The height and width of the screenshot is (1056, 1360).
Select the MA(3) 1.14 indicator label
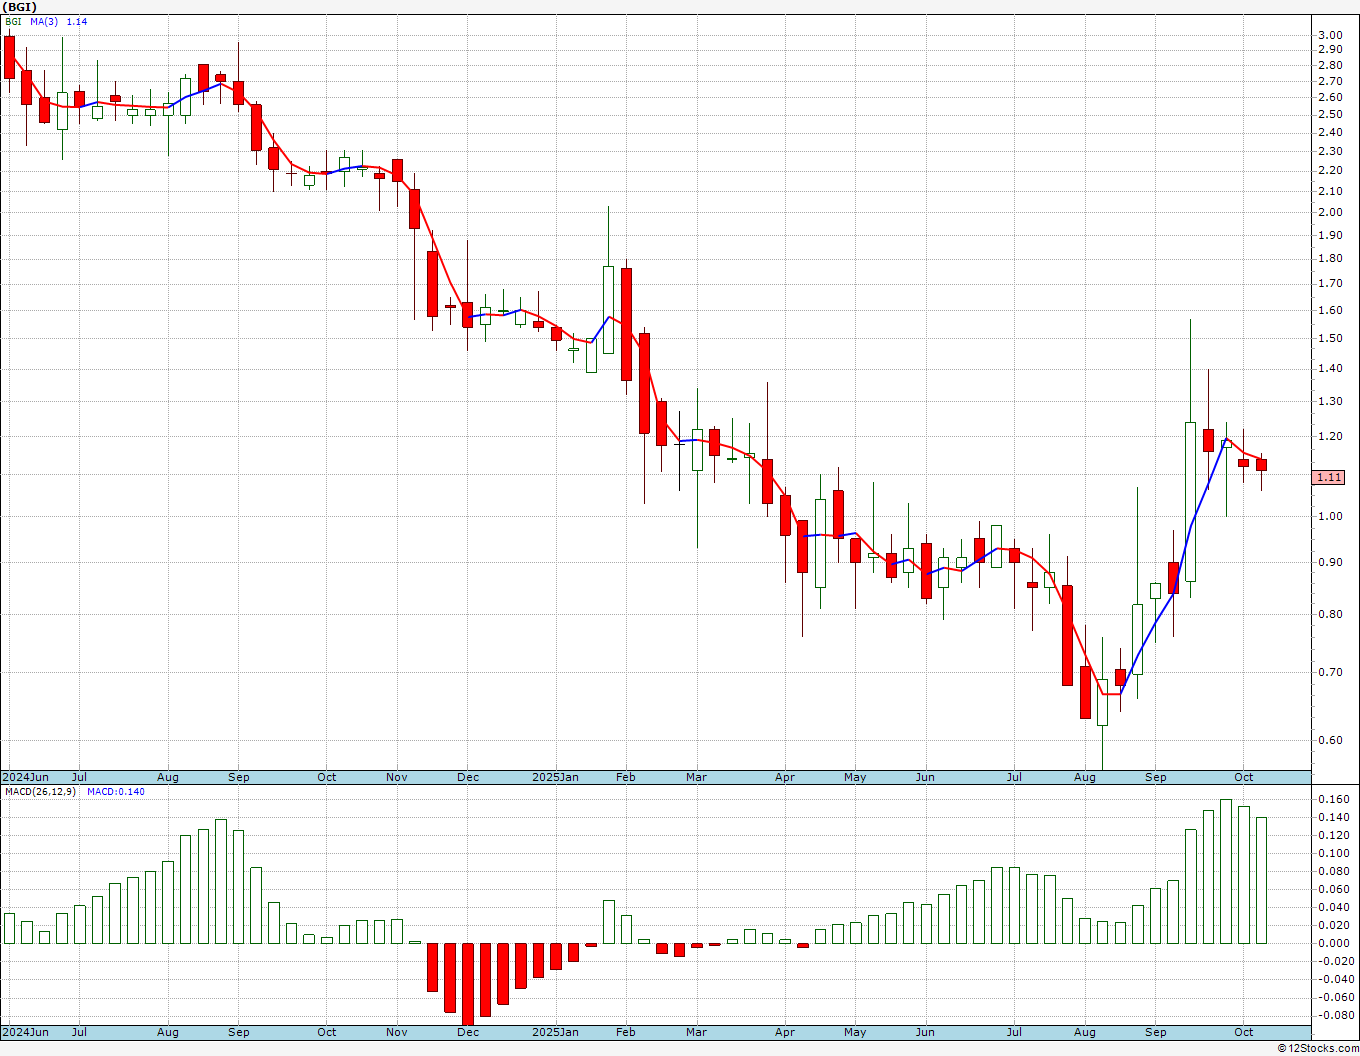[x=59, y=21]
